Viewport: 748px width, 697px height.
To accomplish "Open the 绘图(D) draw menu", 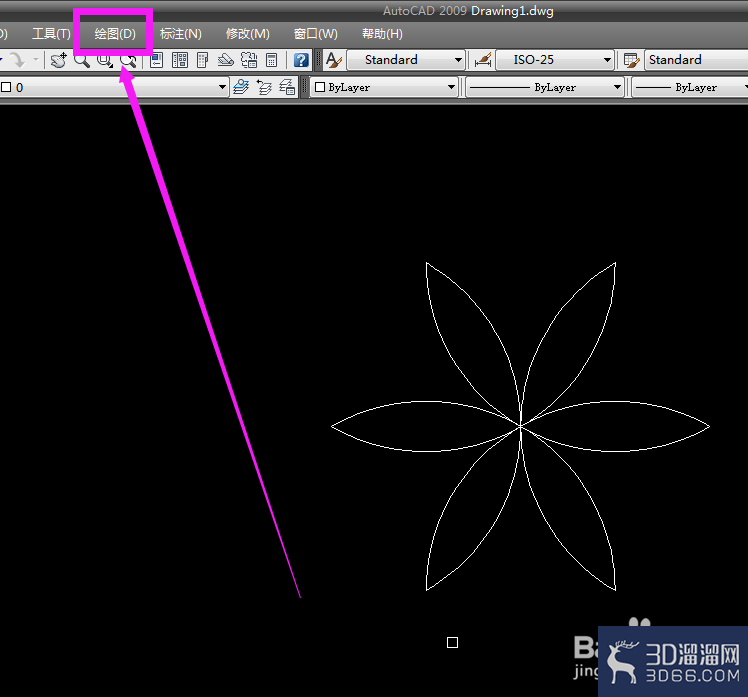I will [x=114, y=34].
